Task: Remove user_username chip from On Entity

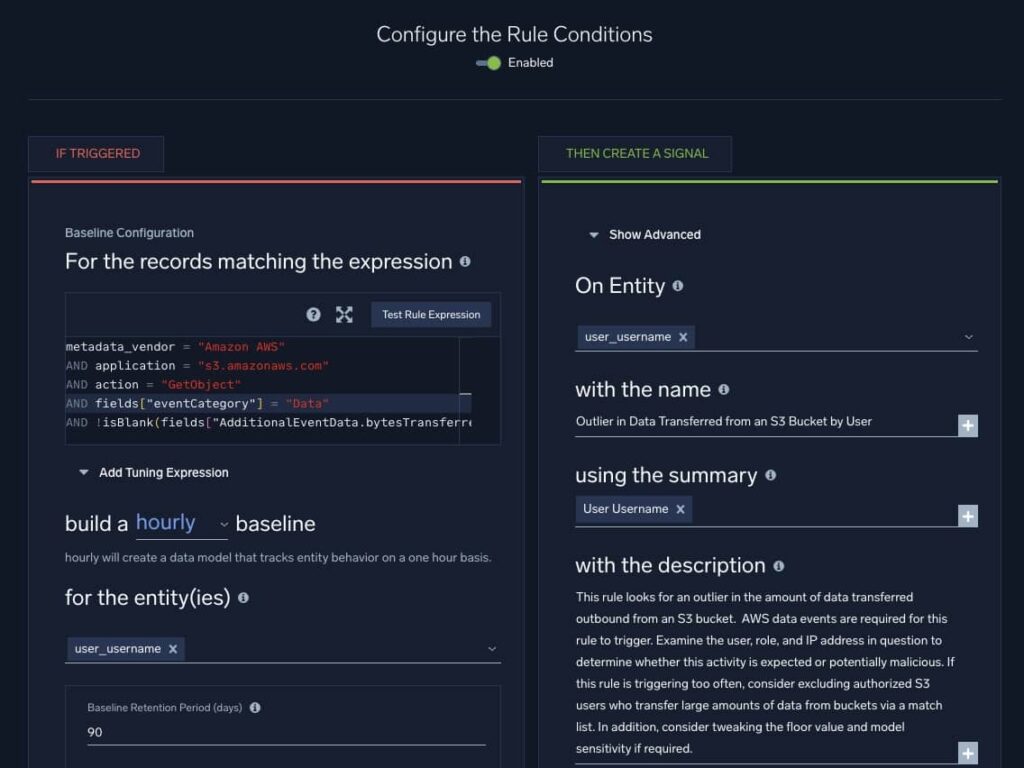Action: (x=683, y=337)
